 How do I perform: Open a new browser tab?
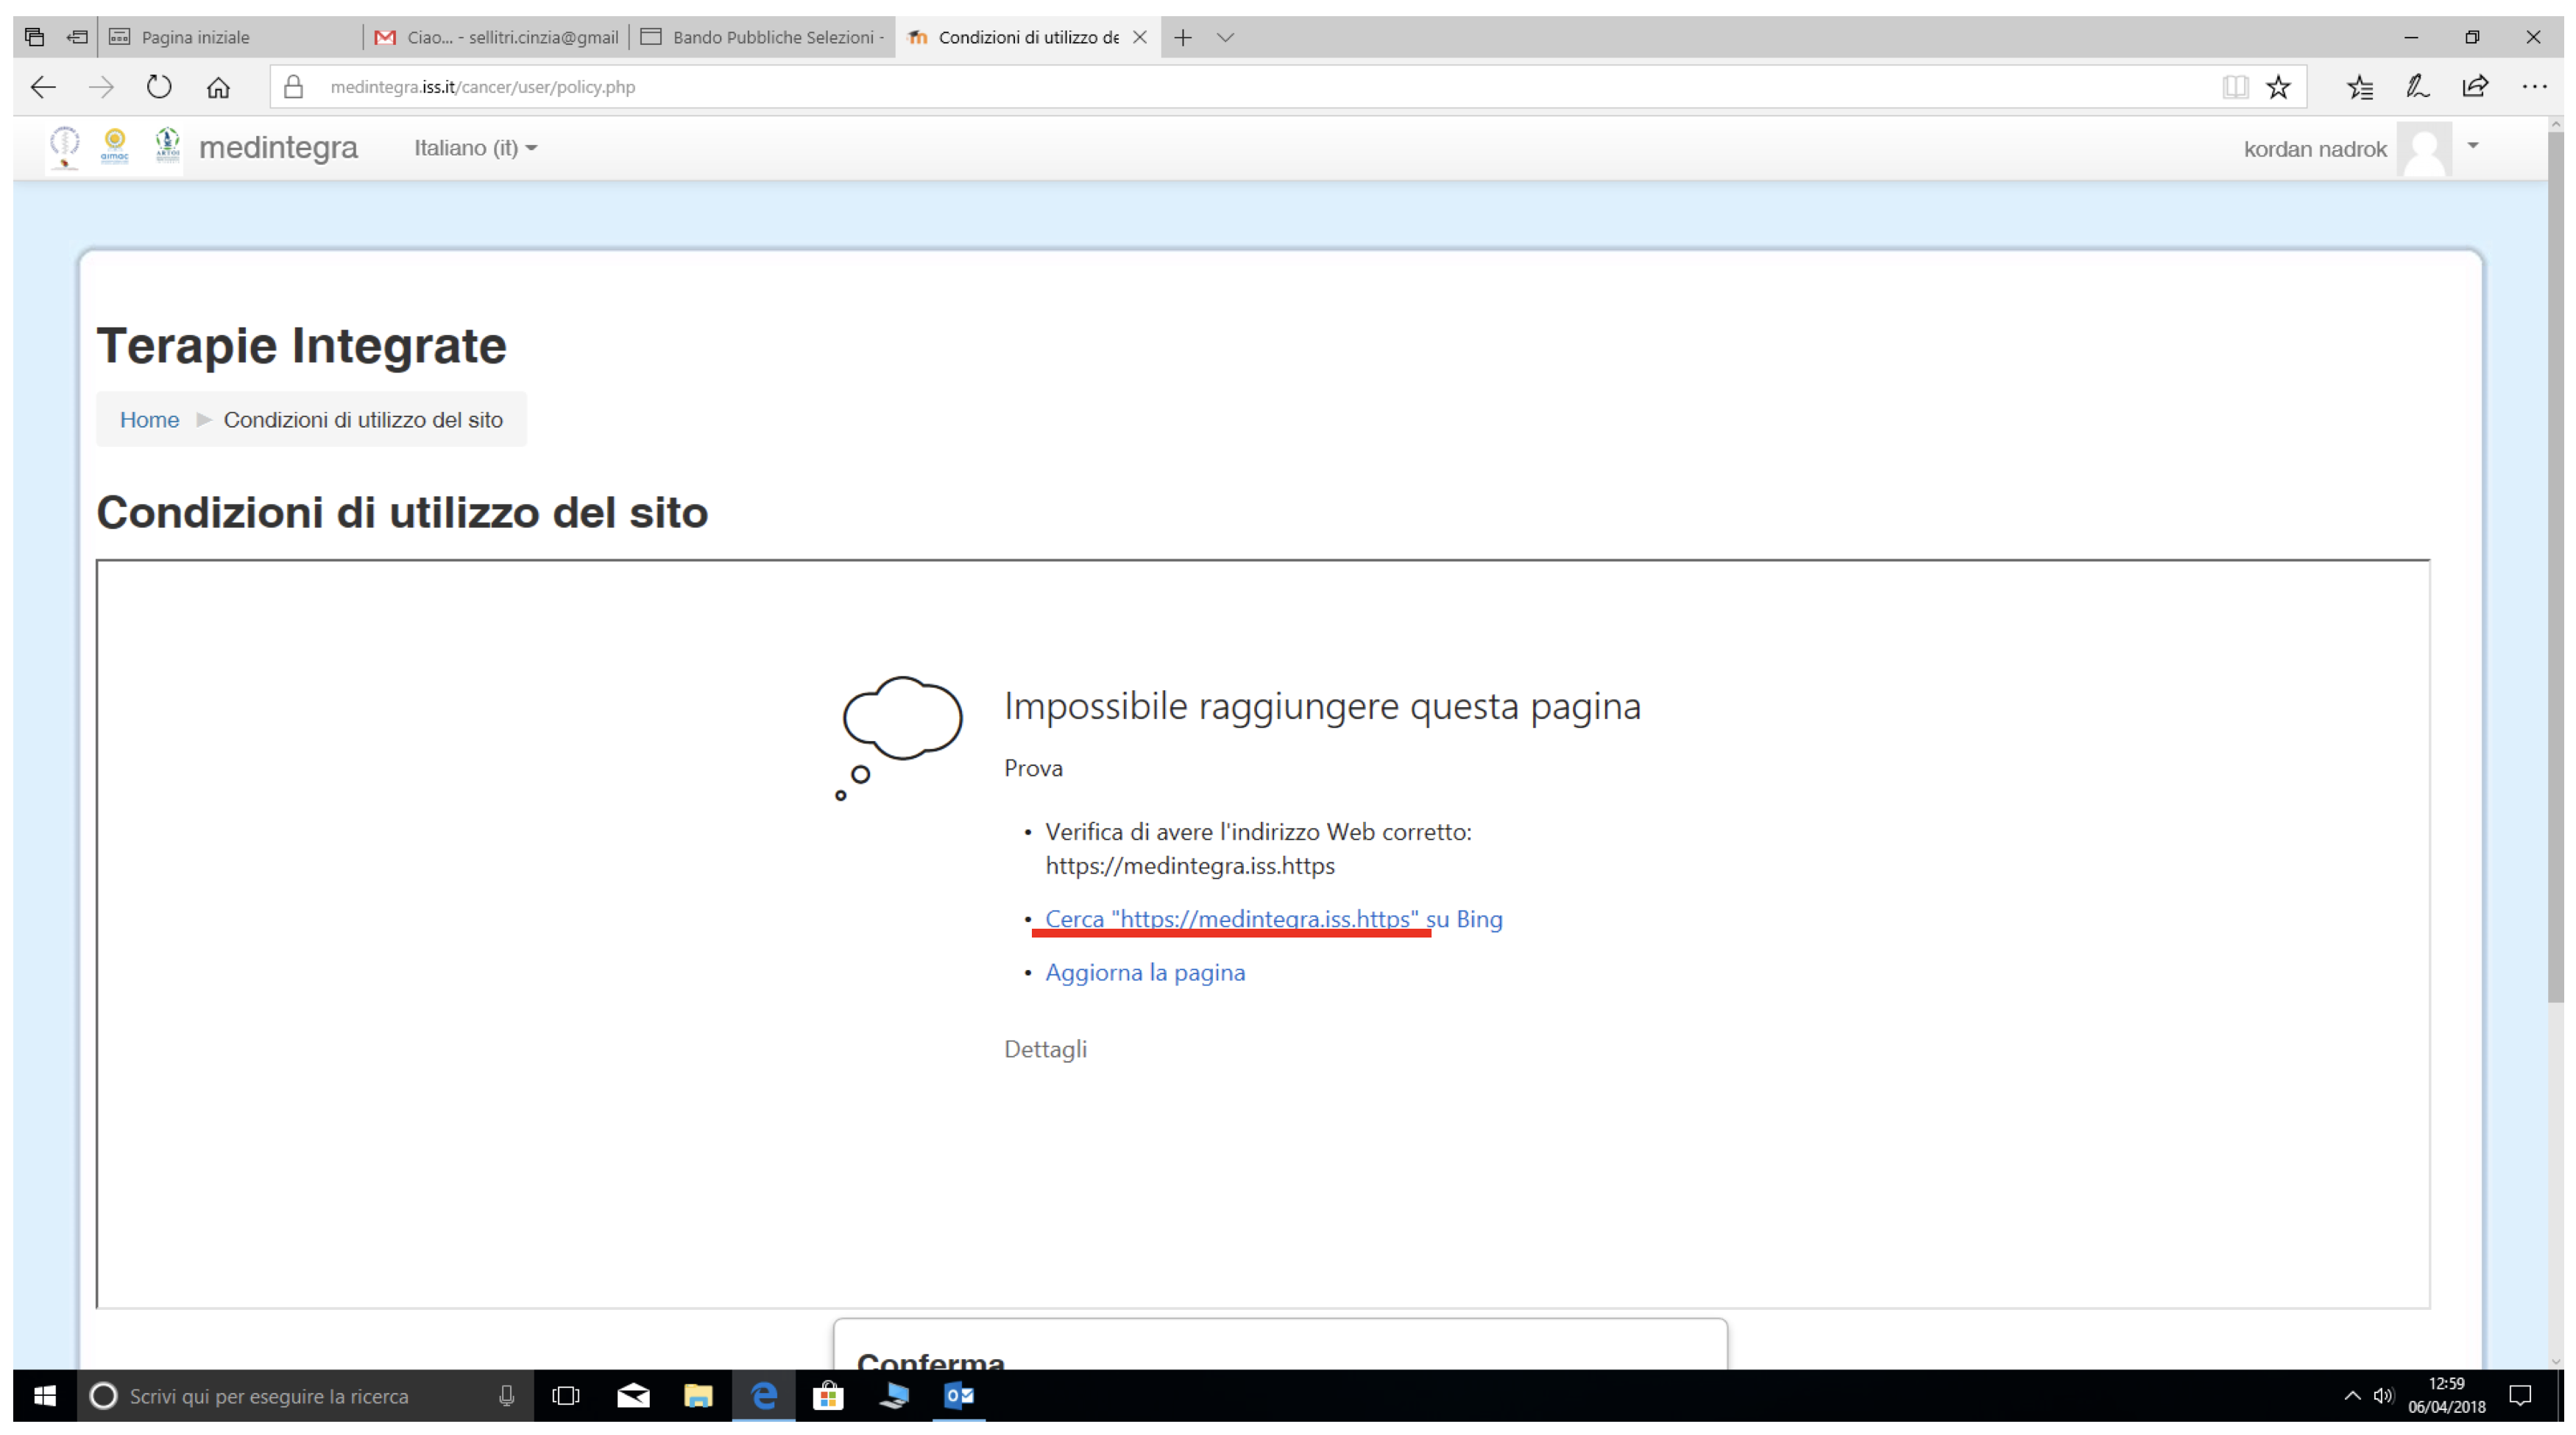(1183, 37)
